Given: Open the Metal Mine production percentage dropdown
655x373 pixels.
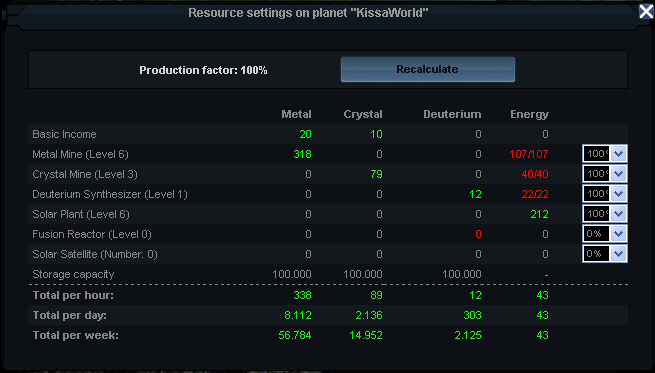Looking at the screenshot, I should click(x=604, y=154).
